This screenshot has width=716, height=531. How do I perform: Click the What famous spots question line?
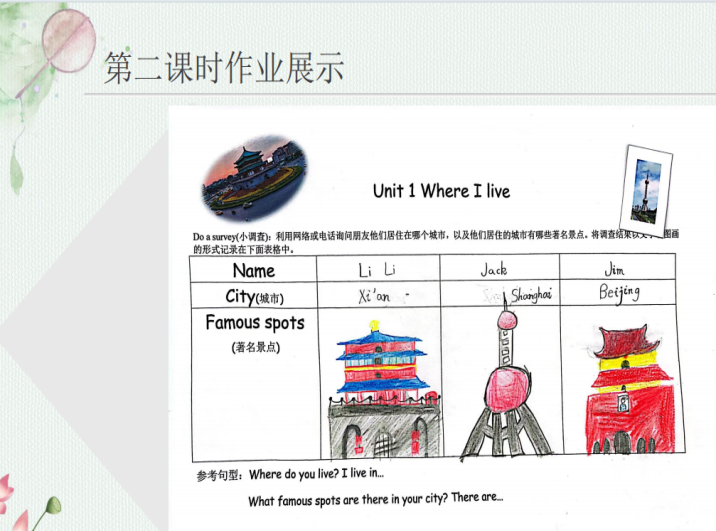click(375, 499)
